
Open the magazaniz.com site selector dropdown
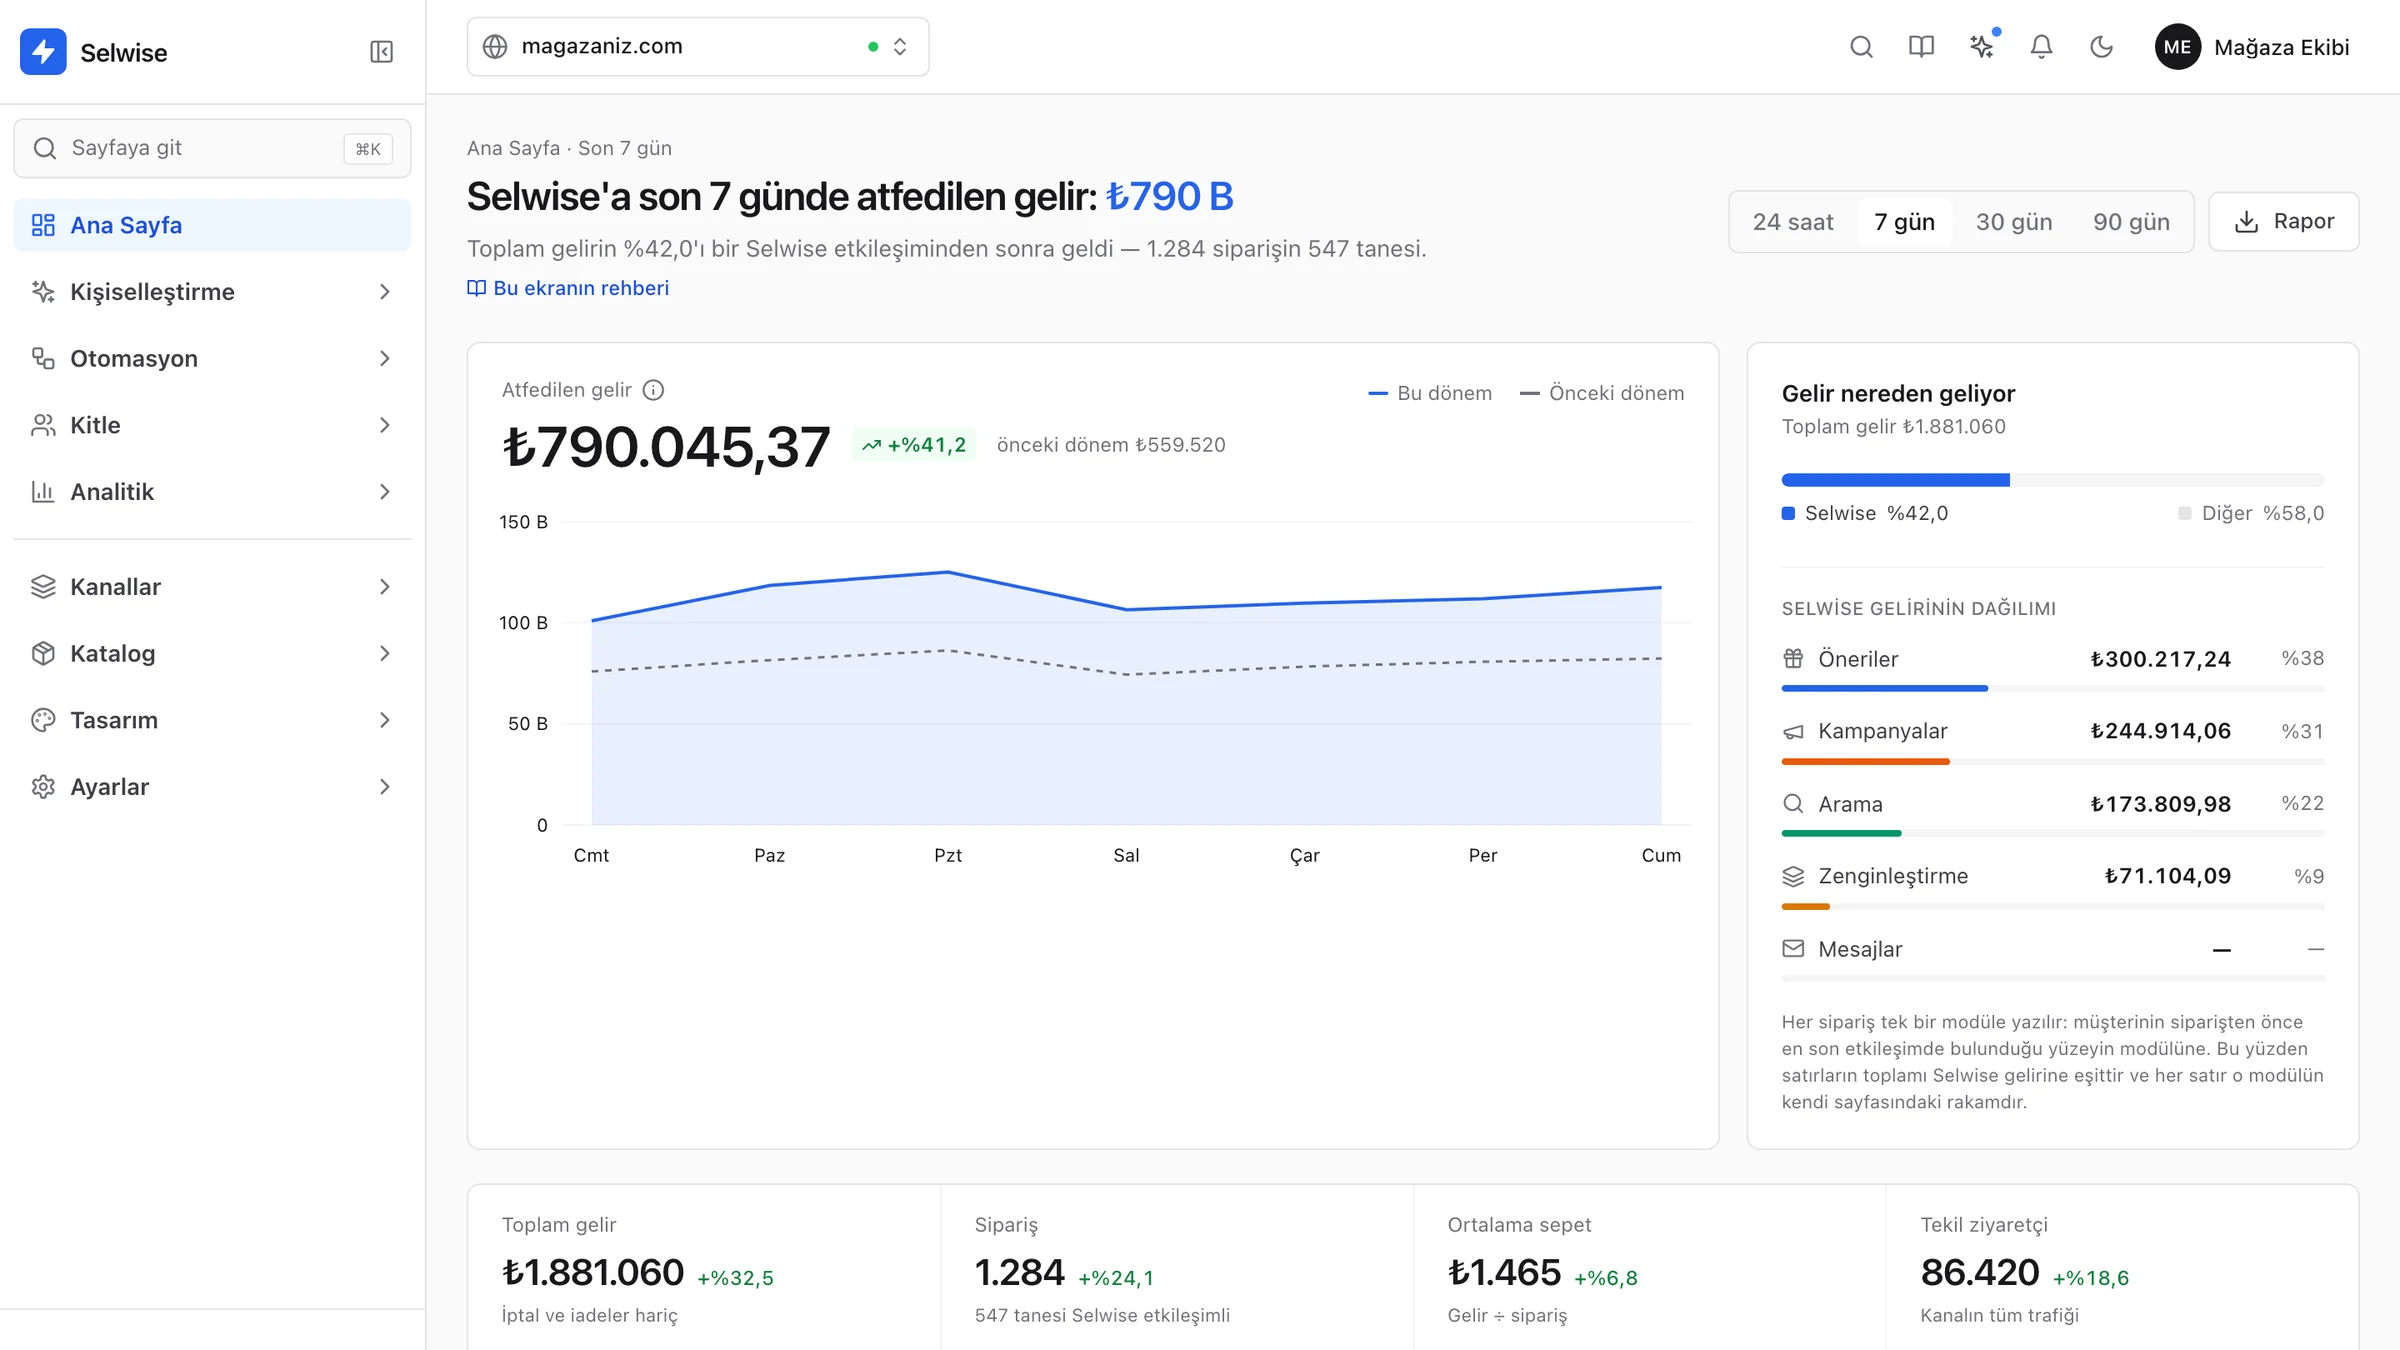(698, 47)
